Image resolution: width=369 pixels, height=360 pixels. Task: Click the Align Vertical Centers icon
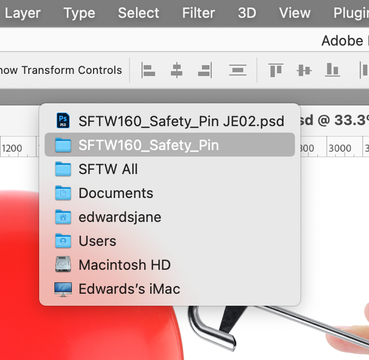[304, 70]
